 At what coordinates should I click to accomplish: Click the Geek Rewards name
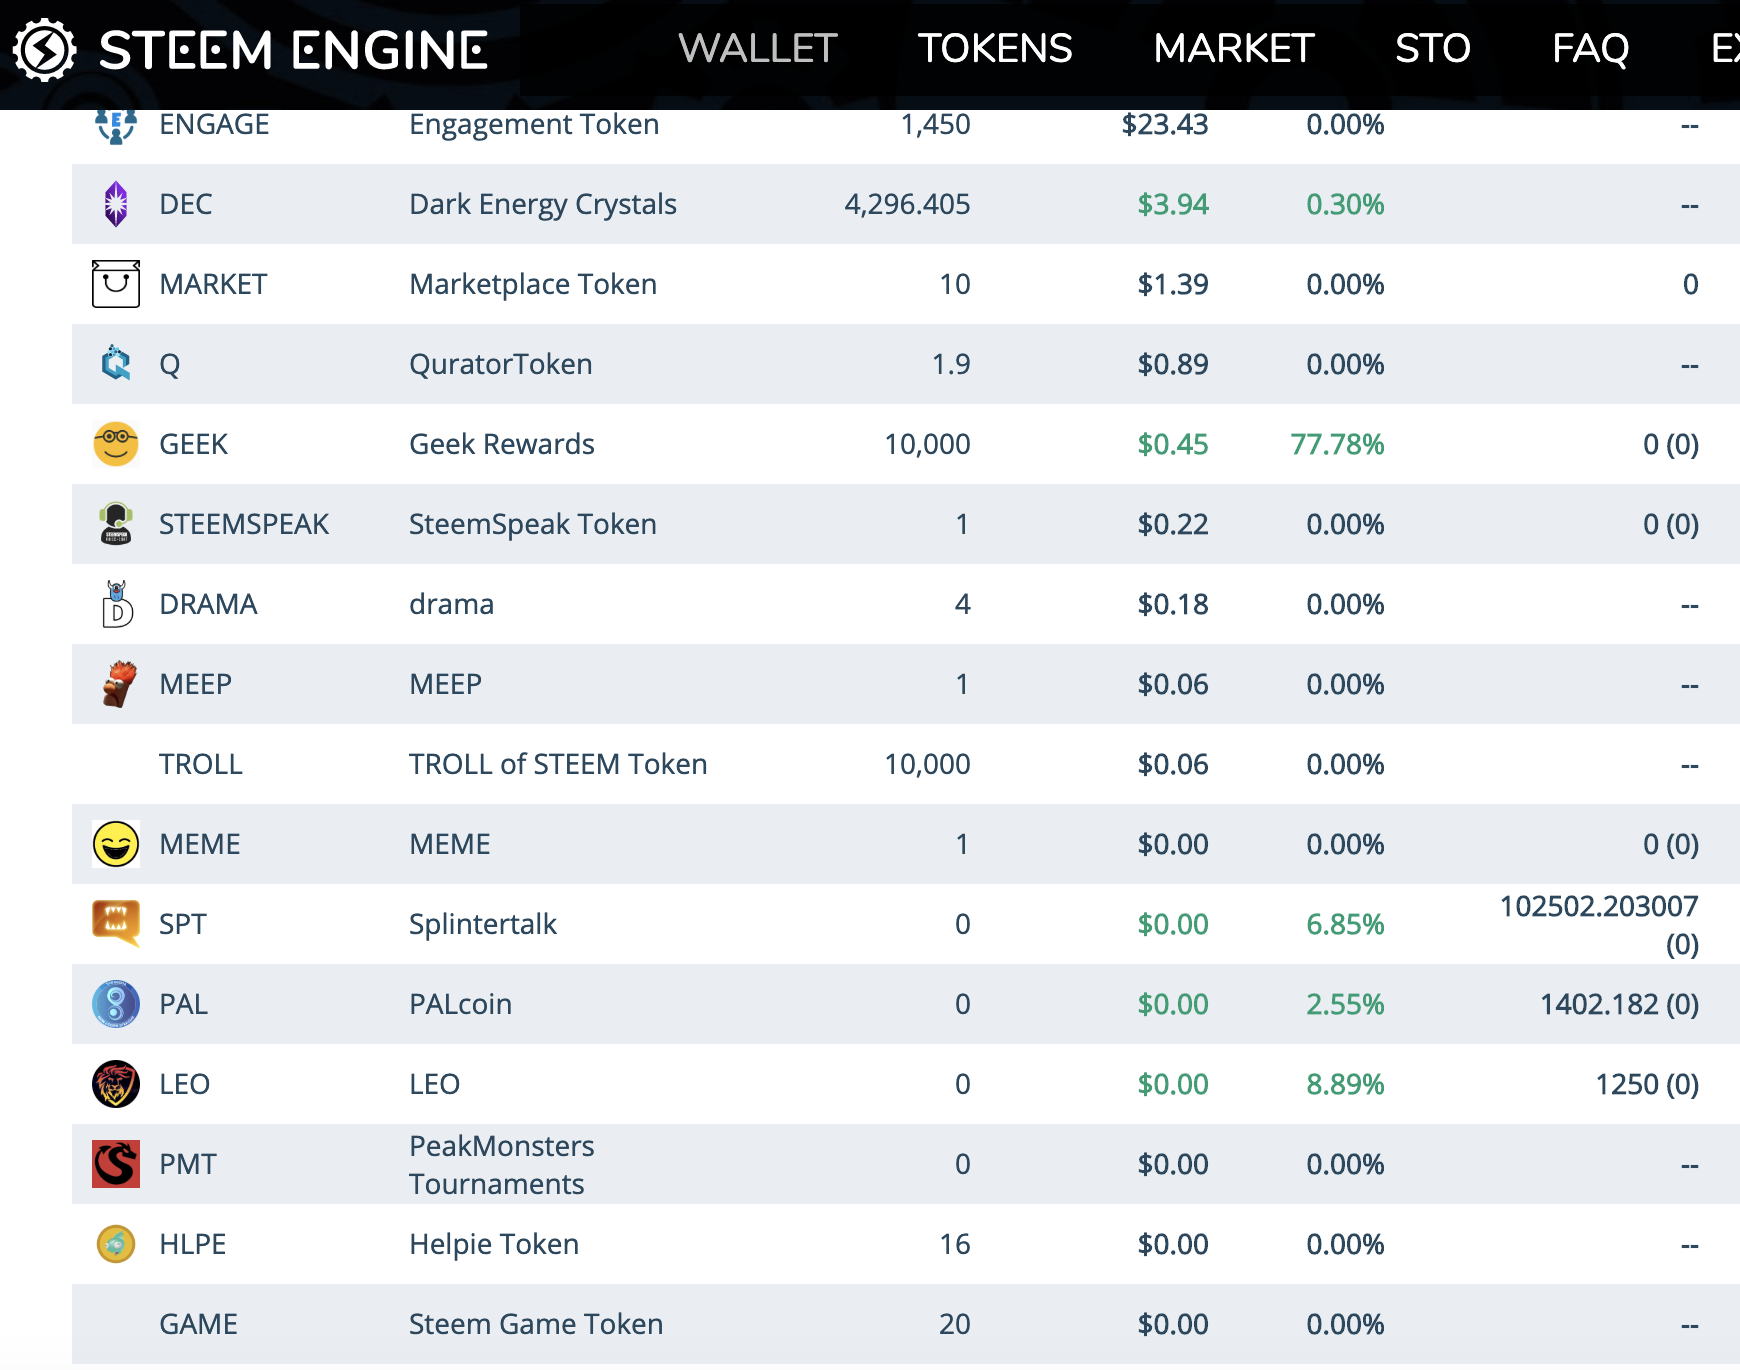coord(502,444)
